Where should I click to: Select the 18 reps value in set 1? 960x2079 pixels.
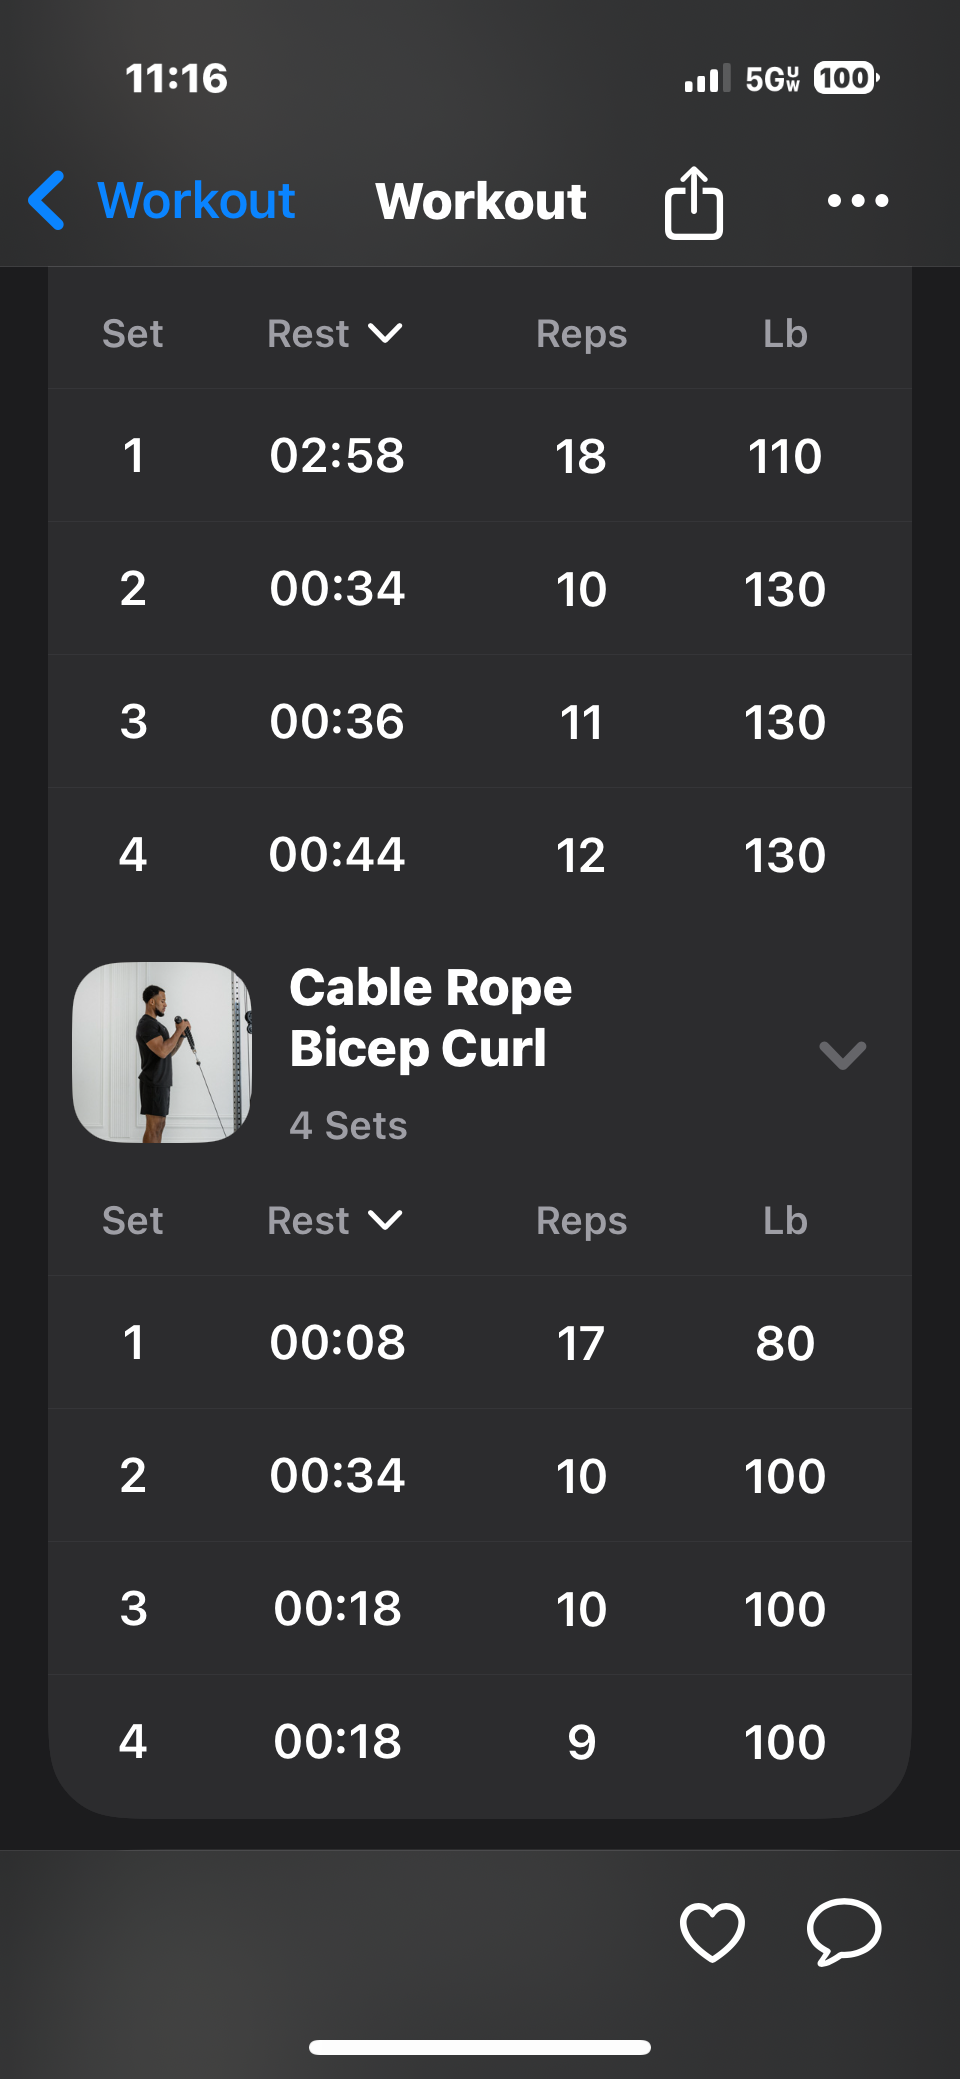(581, 457)
